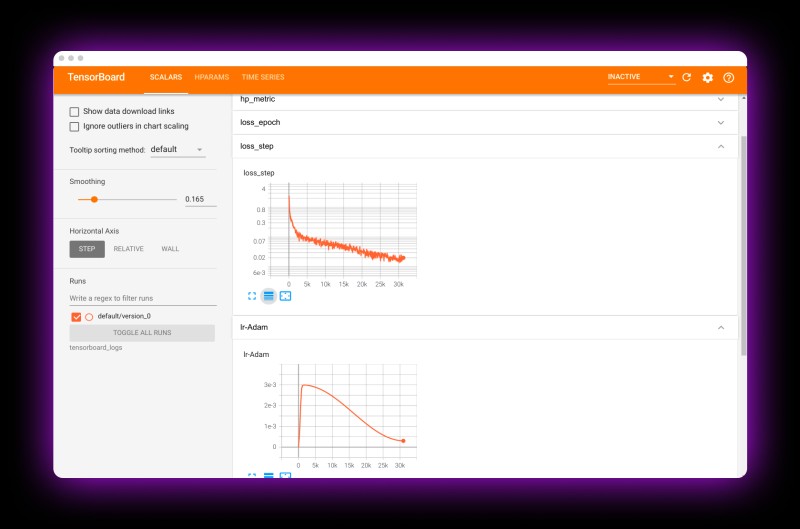800x529 pixels.
Task: Click the TOGGLE ALL RUNS button
Action: point(142,333)
